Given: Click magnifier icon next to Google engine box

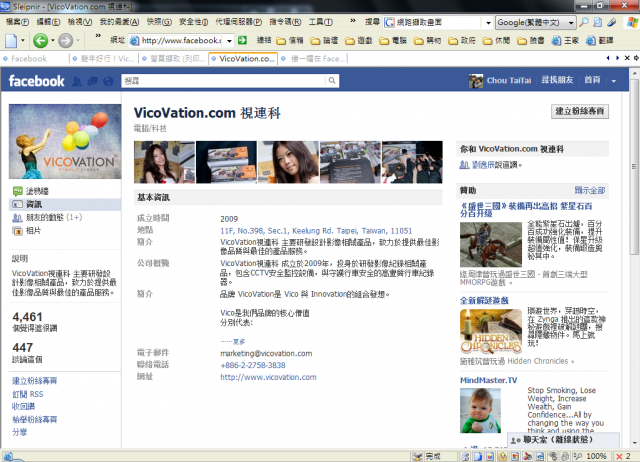Looking at the screenshot, I should pyautogui.click(x=584, y=22).
